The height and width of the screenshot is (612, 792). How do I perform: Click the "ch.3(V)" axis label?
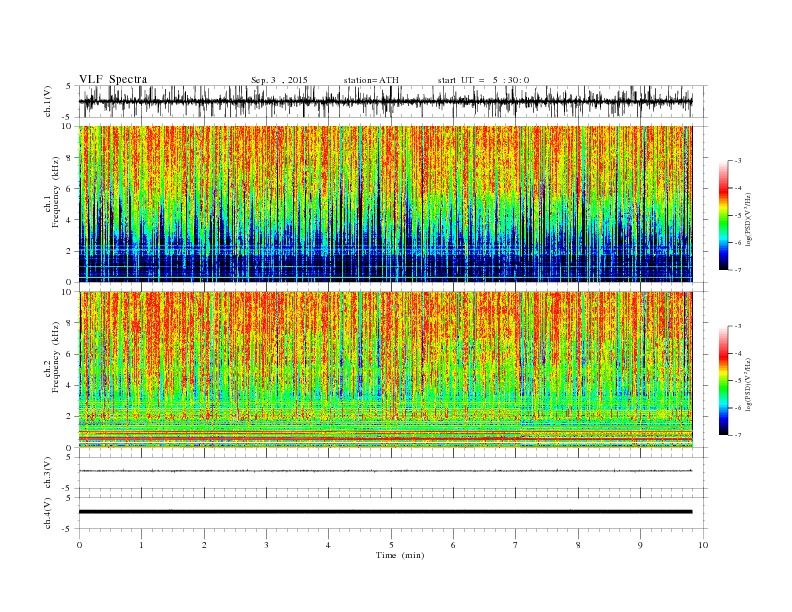48,473
